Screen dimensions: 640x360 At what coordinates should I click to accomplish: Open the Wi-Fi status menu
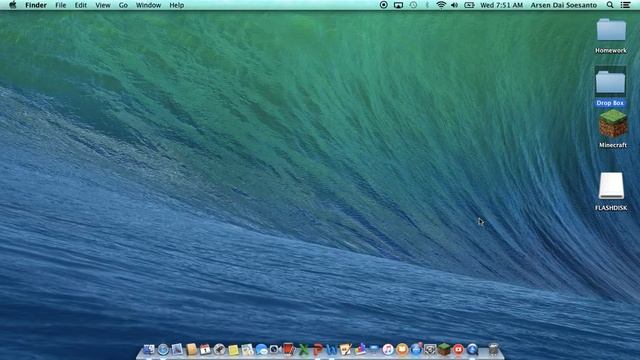[x=441, y=5]
